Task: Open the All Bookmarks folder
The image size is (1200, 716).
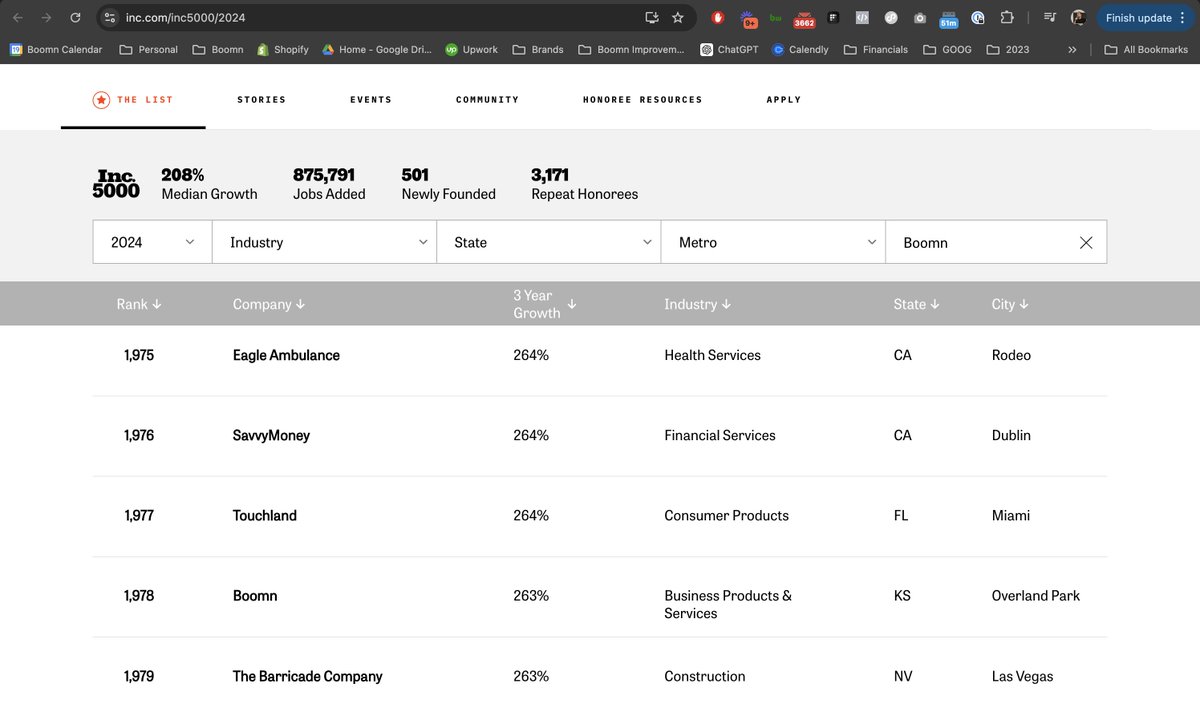Action: pos(1147,49)
